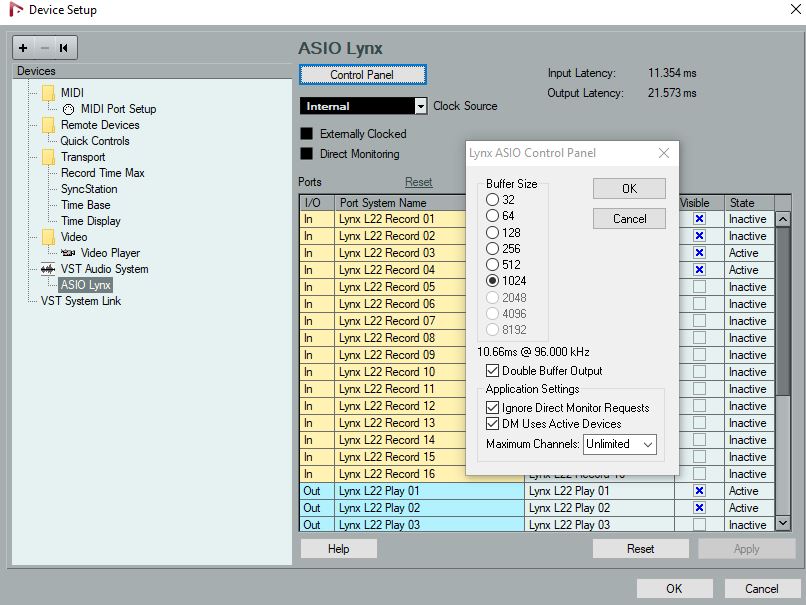
Task: Click Lynx L22 Record 08 port name
Action: tap(387, 338)
